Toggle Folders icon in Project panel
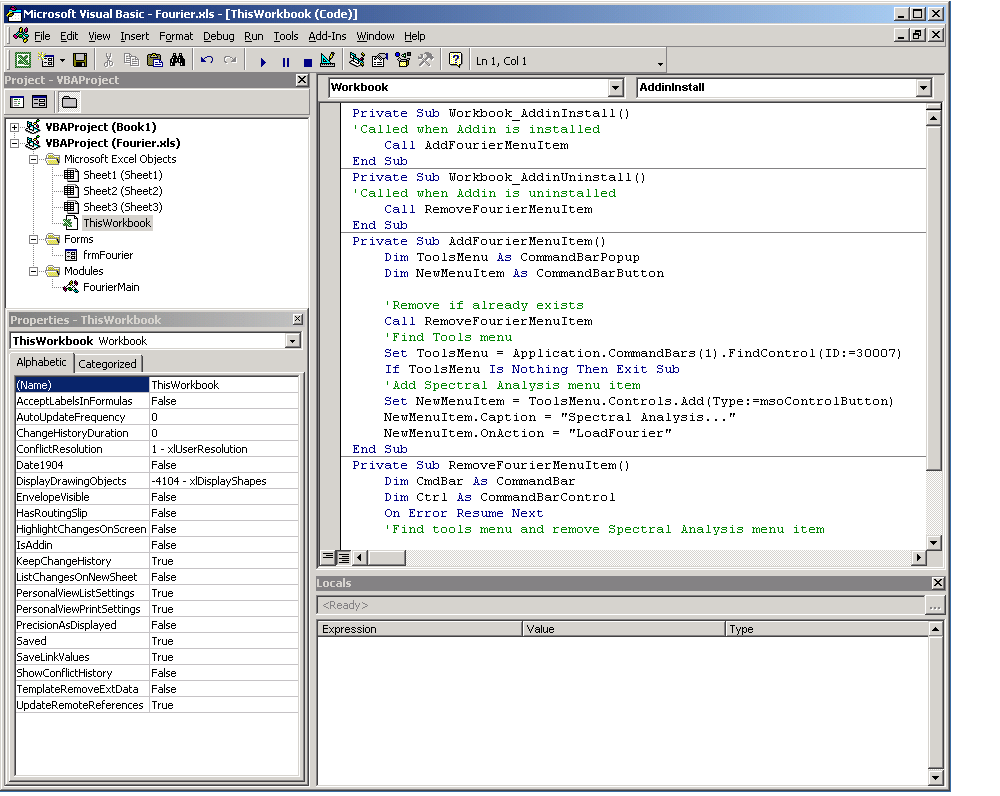The width and height of the screenshot is (1000, 796). [69, 102]
